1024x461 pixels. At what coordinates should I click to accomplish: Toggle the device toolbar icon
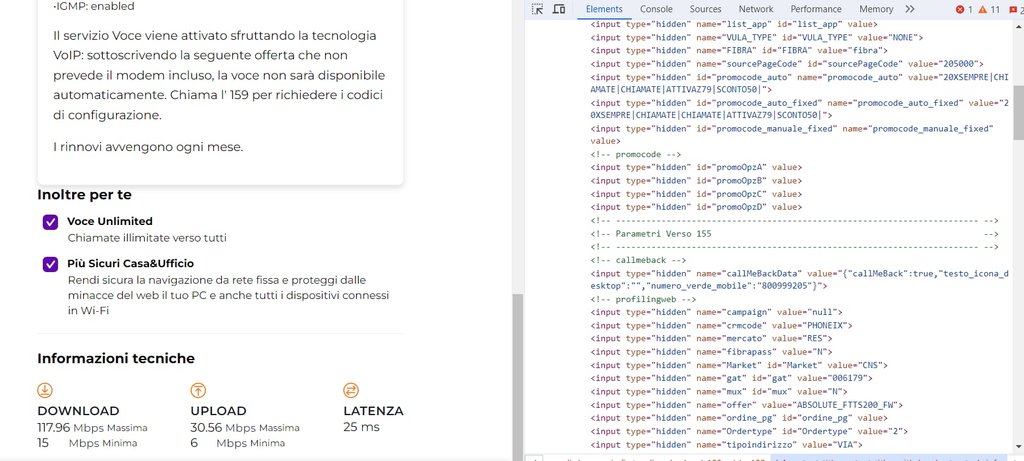click(x=560, y=9)
